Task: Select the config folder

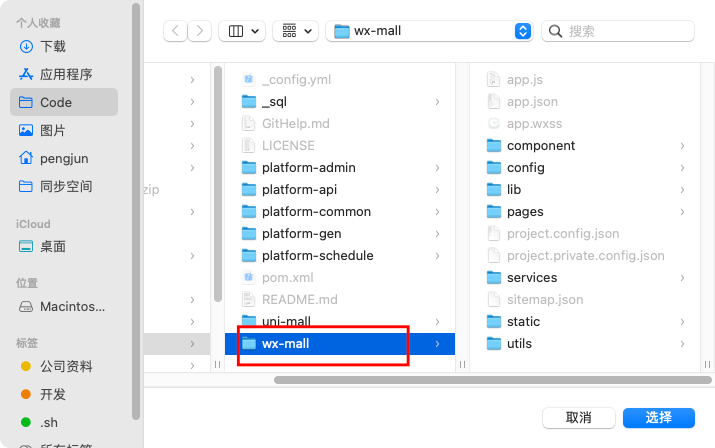Action: [x=585, y=167]
